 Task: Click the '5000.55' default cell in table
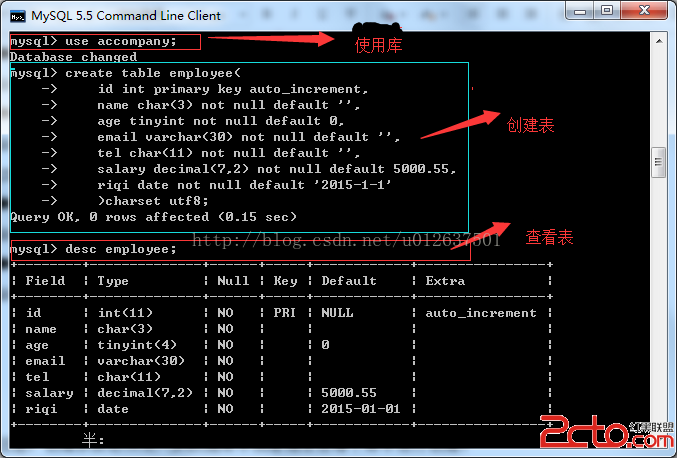click(x=349, y=393)
